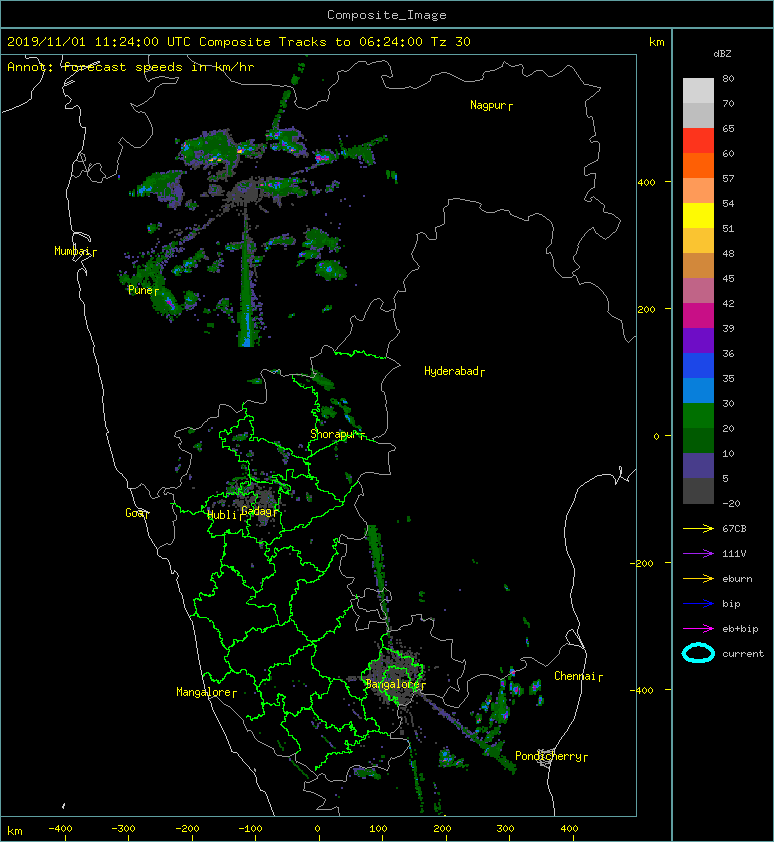The height and width of the screenshot is (842, 774).
Task: Select the mauve 42–45 dBZ swatch
Action: 698,291
